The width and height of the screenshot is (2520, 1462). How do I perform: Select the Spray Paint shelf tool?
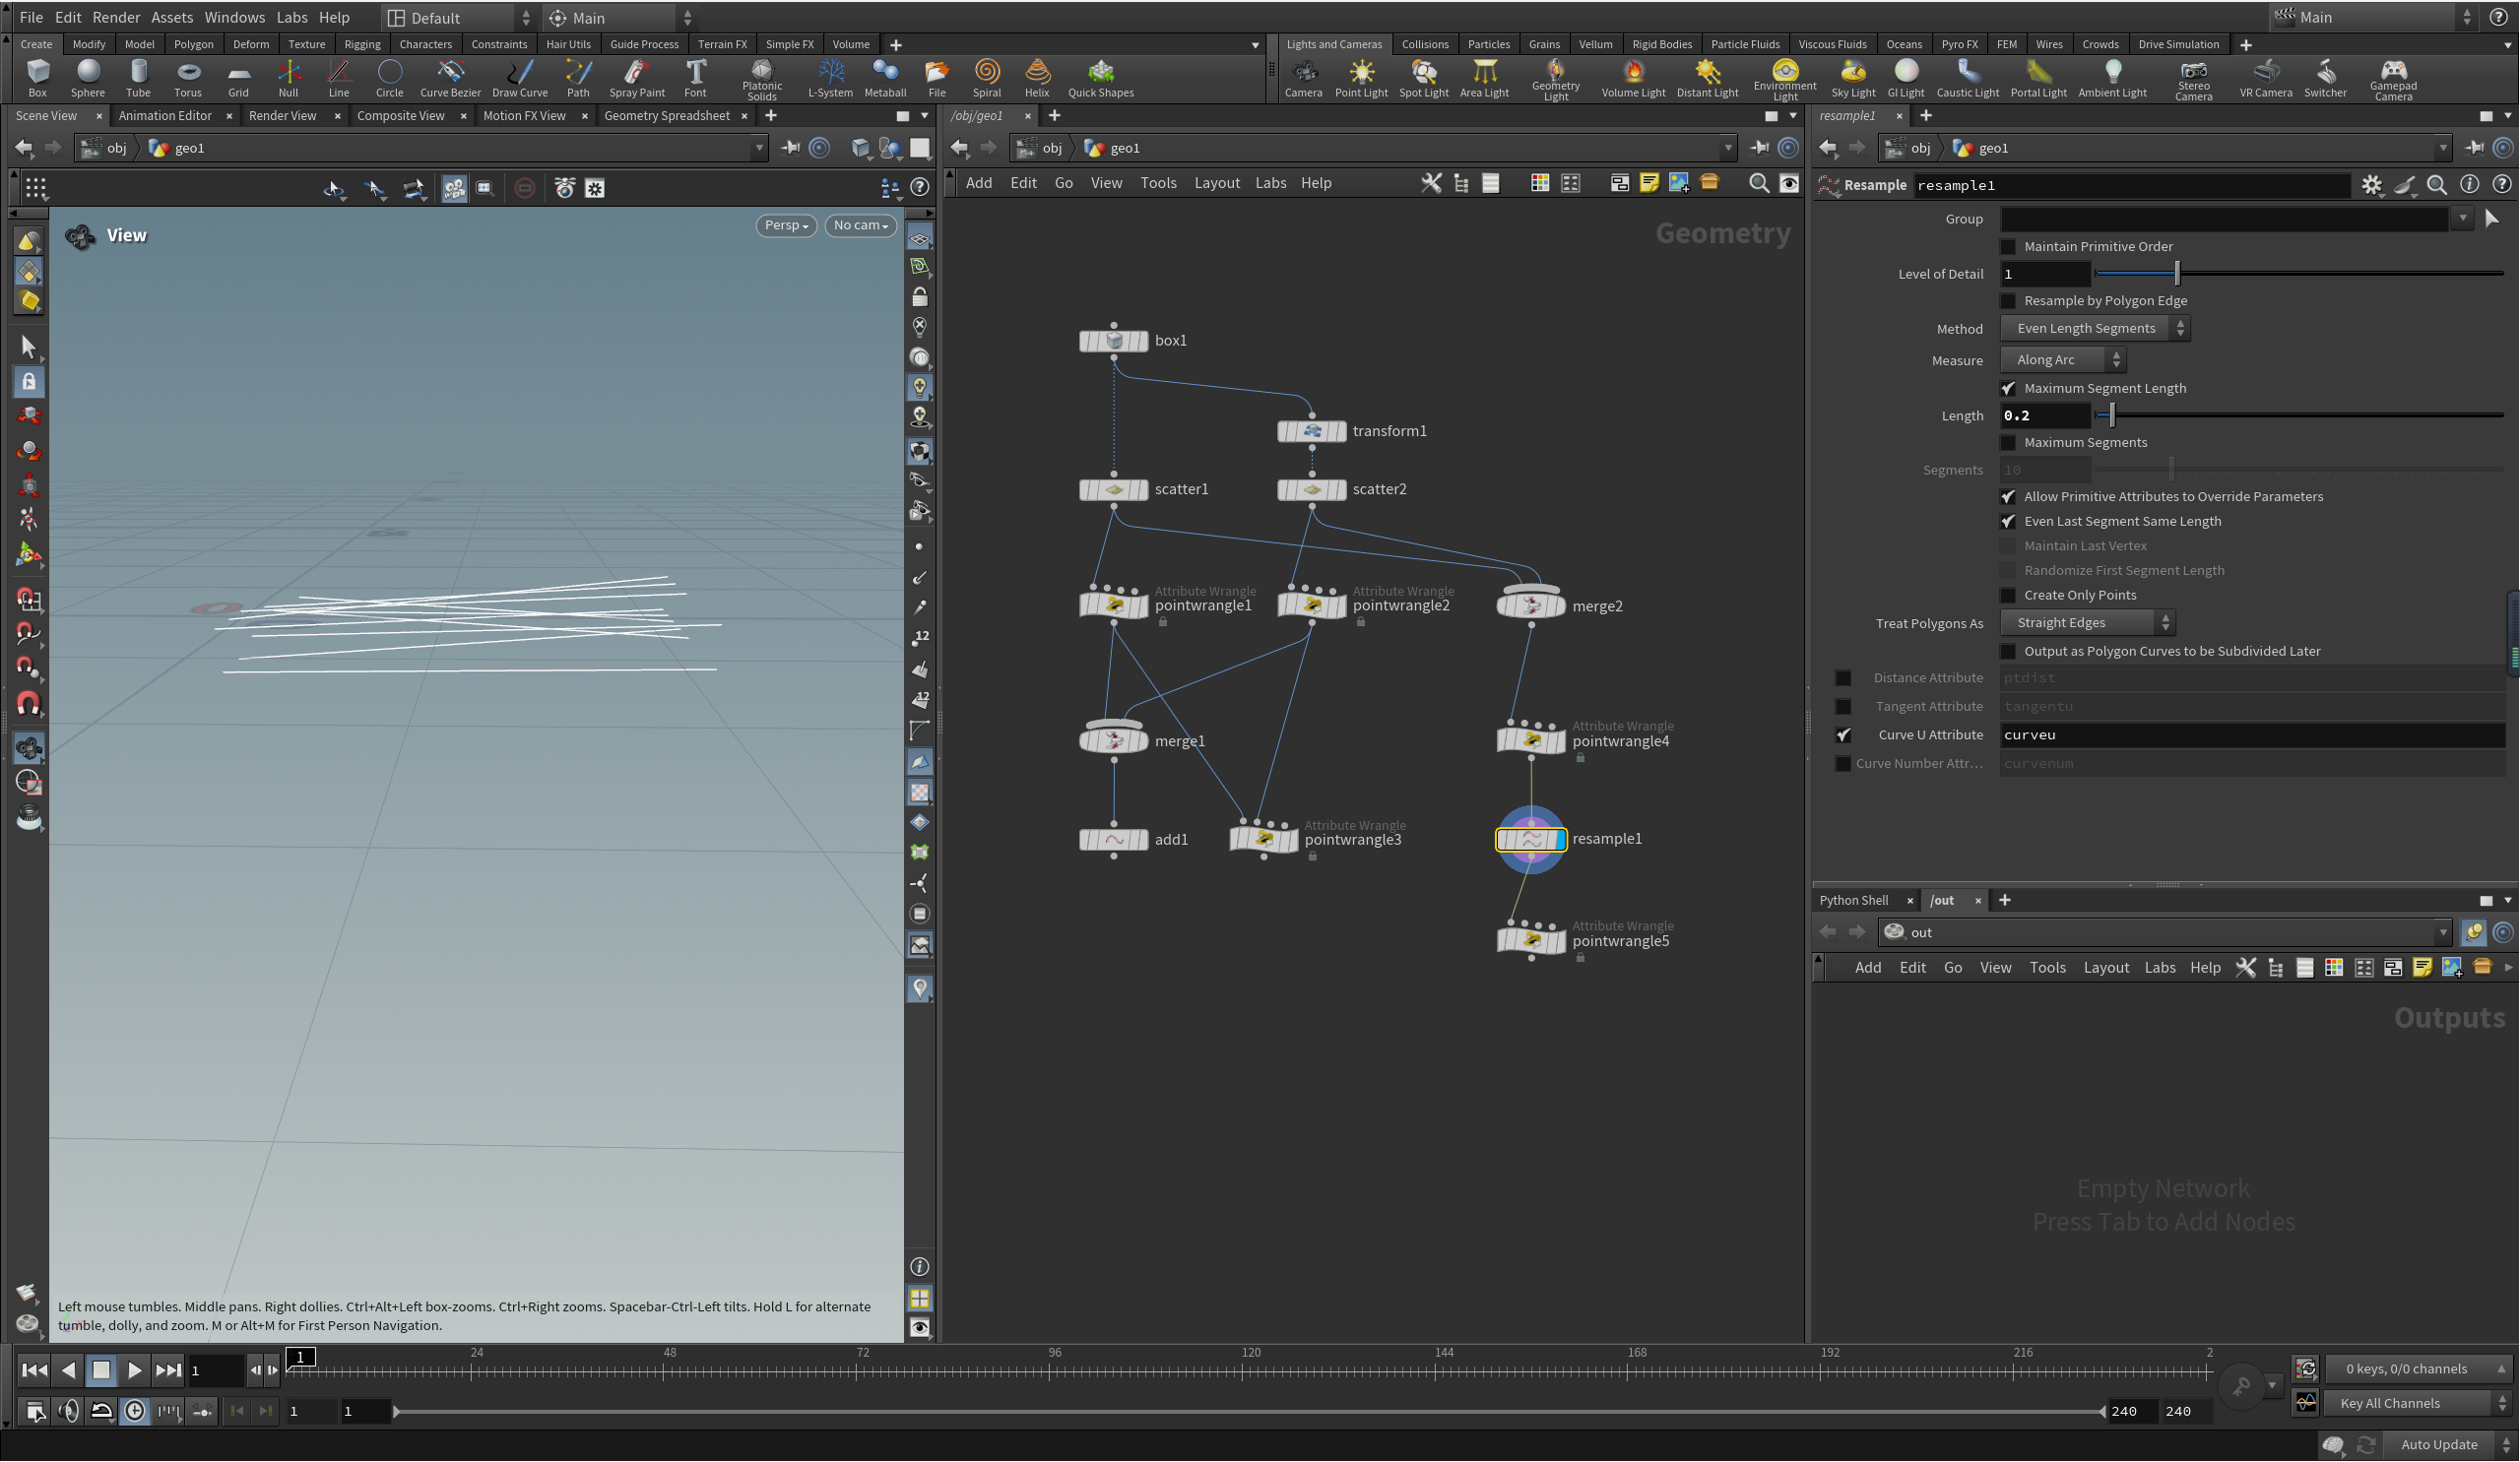coord(637,78)
